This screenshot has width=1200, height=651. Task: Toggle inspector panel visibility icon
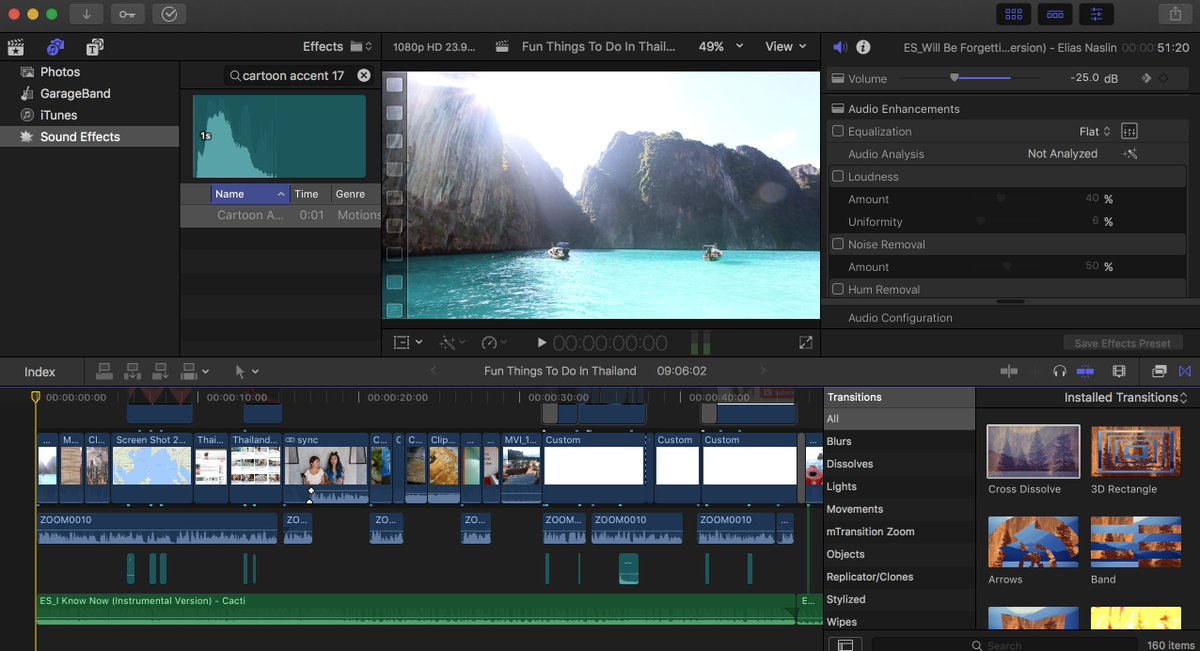[1097, 14]
